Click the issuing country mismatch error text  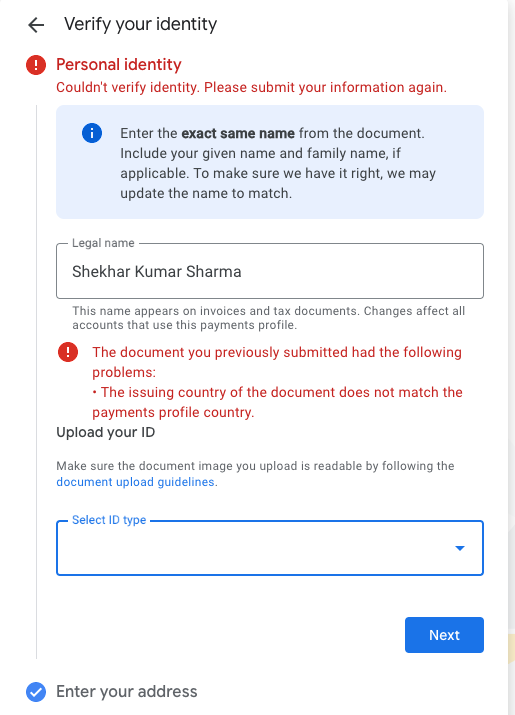(x=277, y=402)
